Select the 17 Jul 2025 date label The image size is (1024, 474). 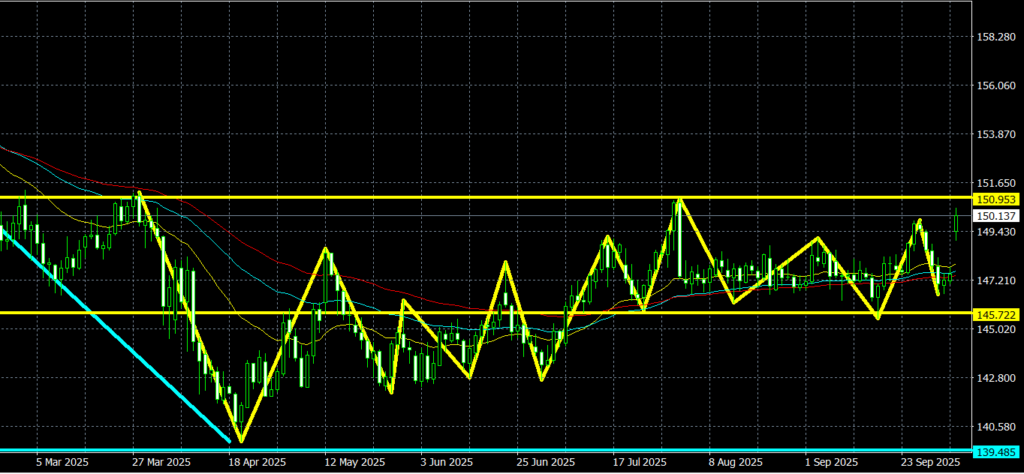640,464
